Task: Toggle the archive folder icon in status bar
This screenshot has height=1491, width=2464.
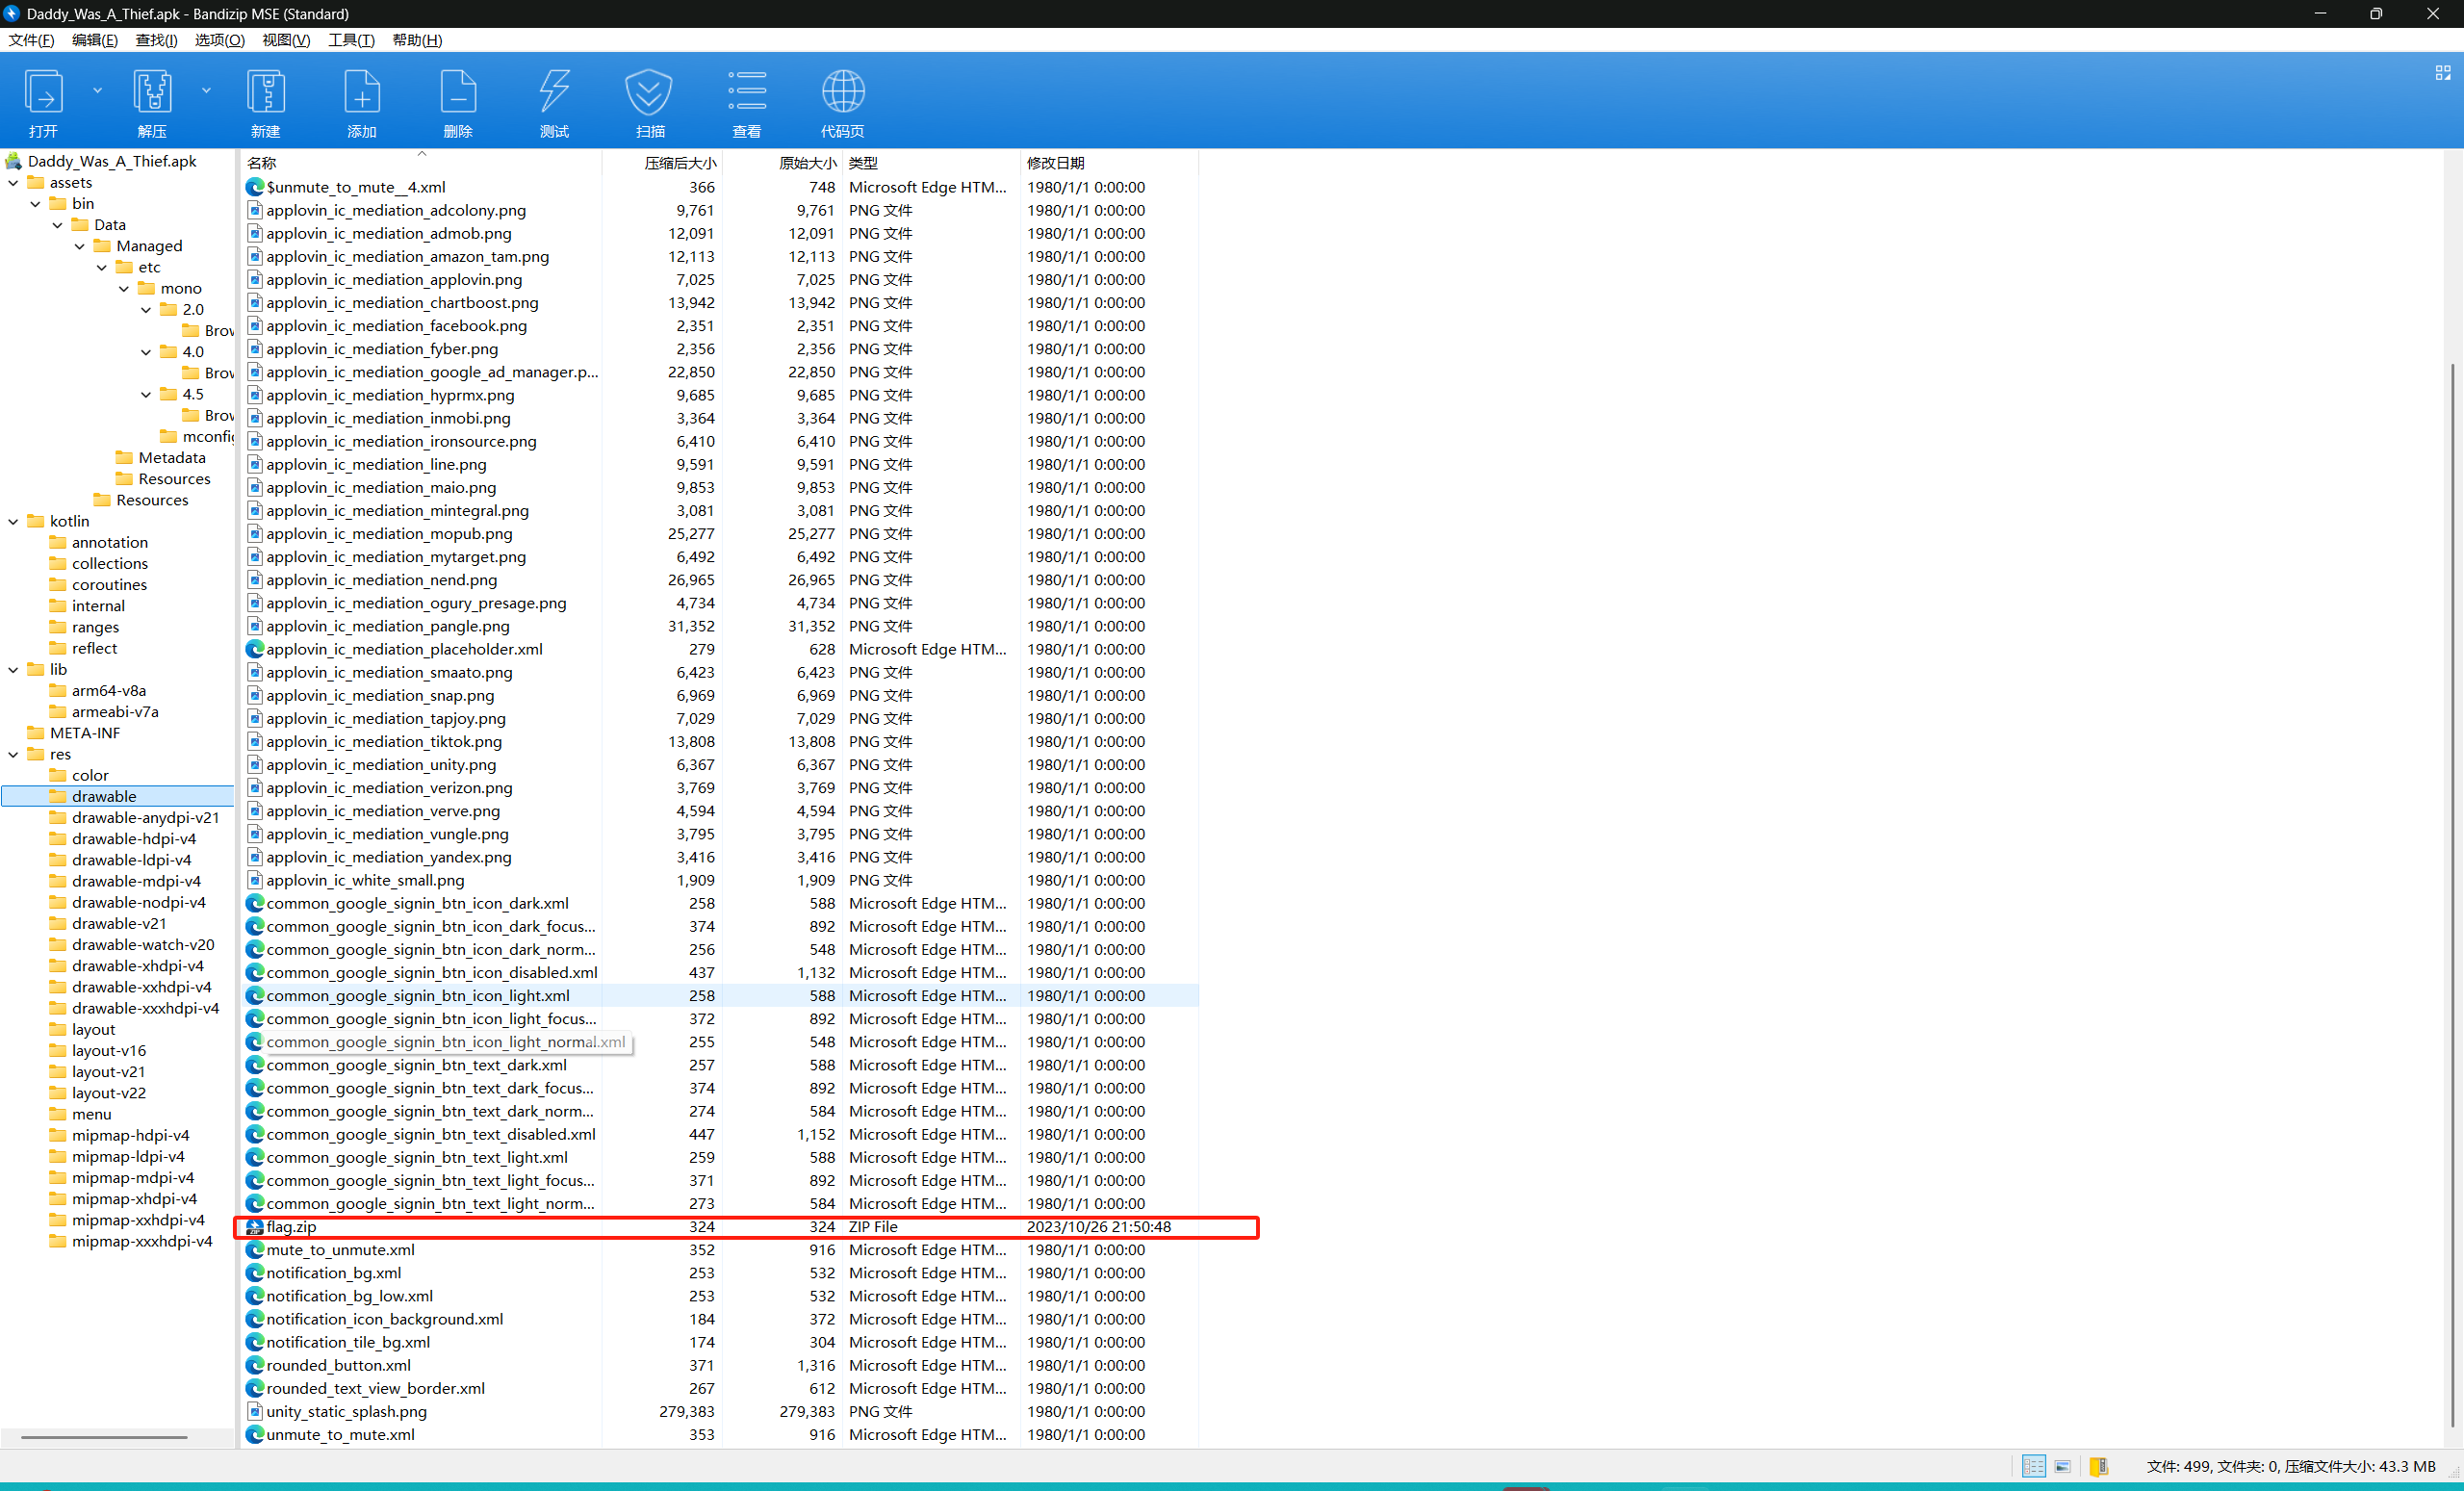Action: pos(2099,1466)
